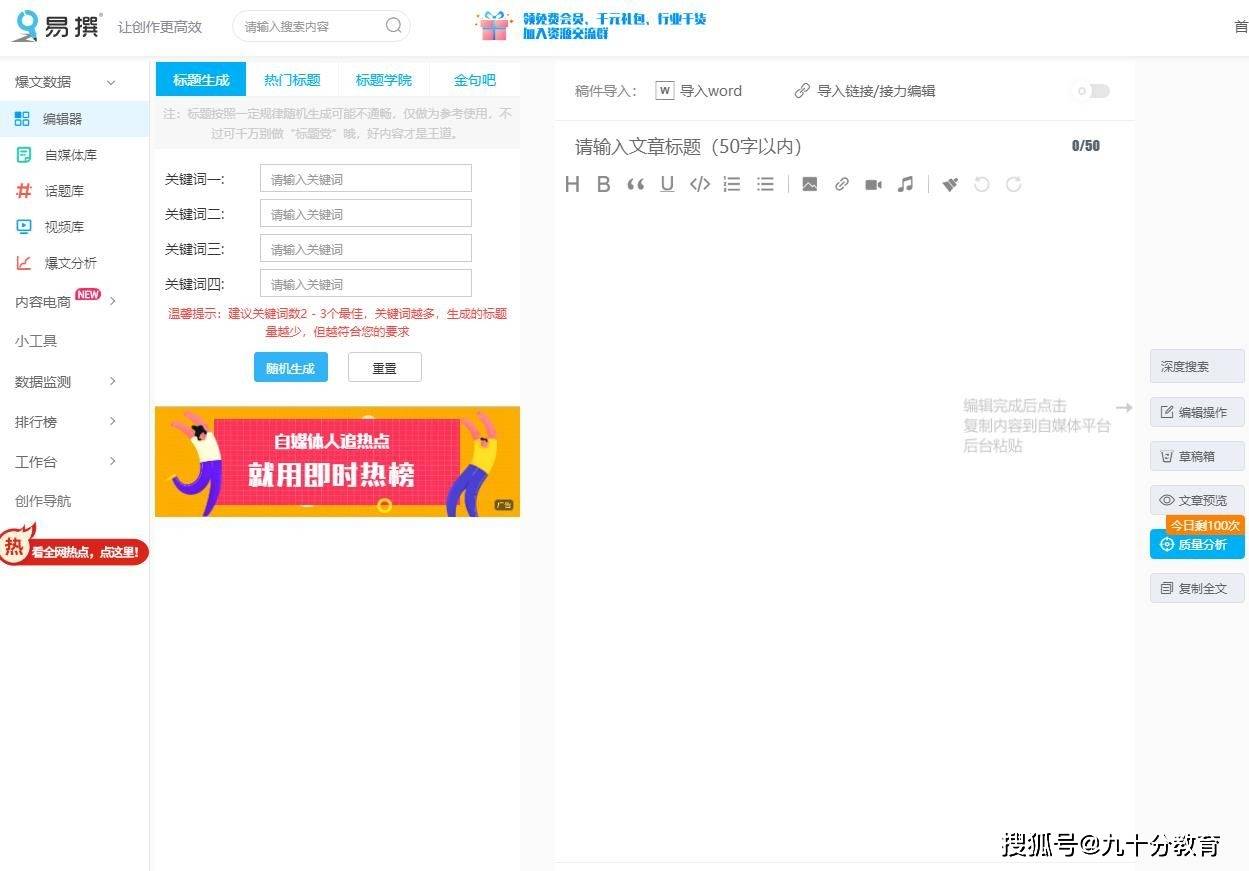Switch to the 热门标题 tab
This screenshot has width=1249, height=871.
pyautogui.click(x=292, y=80)
